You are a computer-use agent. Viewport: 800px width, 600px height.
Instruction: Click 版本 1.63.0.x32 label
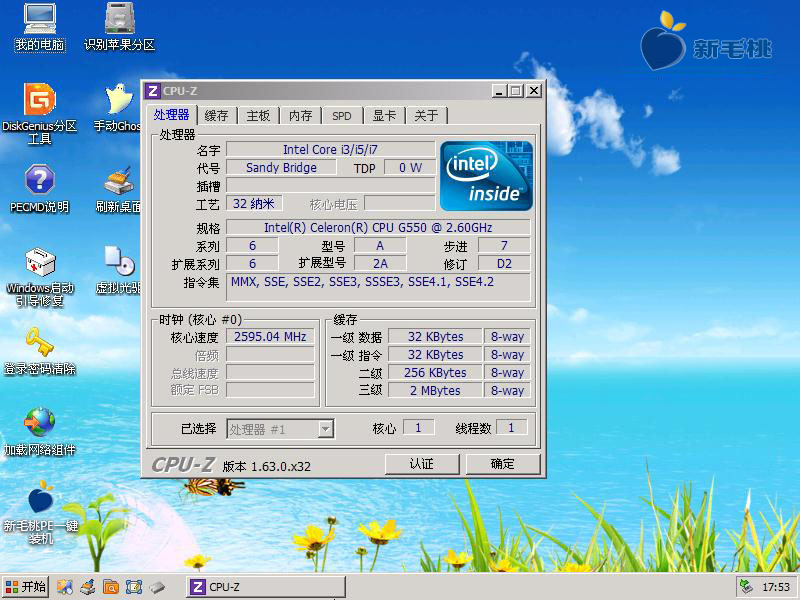pyautogui.click(x=267, y=466)
